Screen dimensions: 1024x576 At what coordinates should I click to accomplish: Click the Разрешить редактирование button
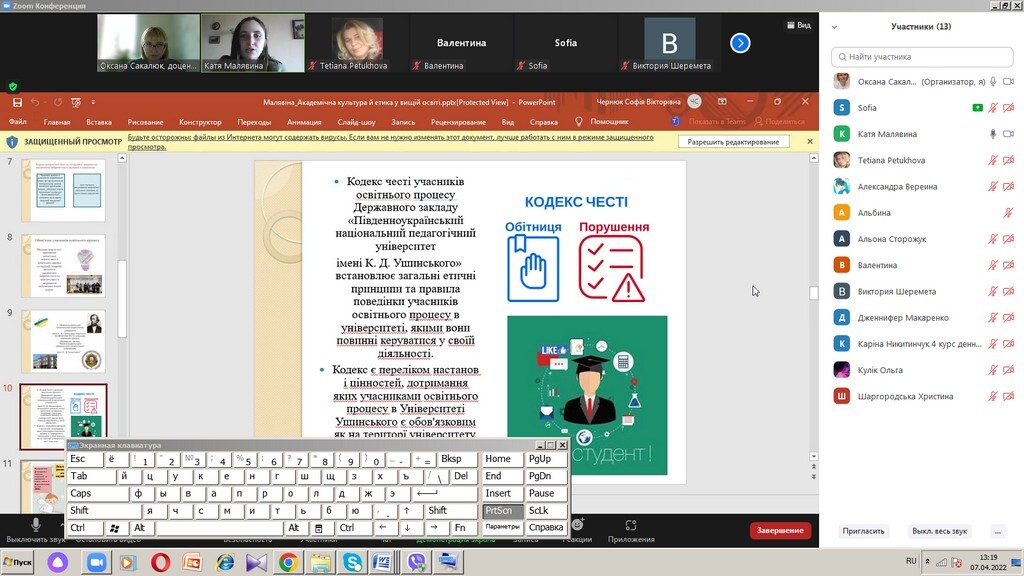click(733, 142)
